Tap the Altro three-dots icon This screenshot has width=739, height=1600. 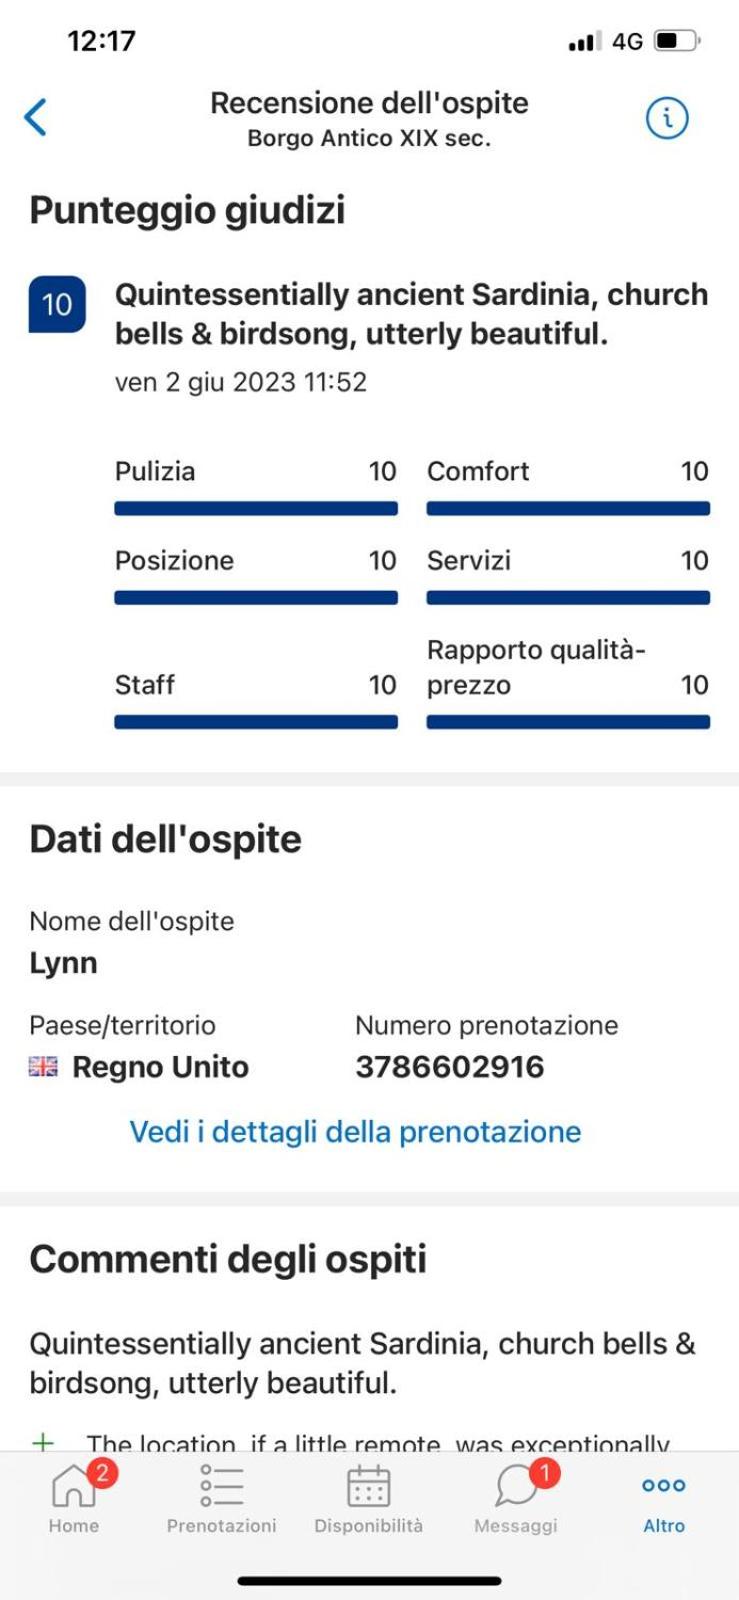click(x=664, y=1485)
